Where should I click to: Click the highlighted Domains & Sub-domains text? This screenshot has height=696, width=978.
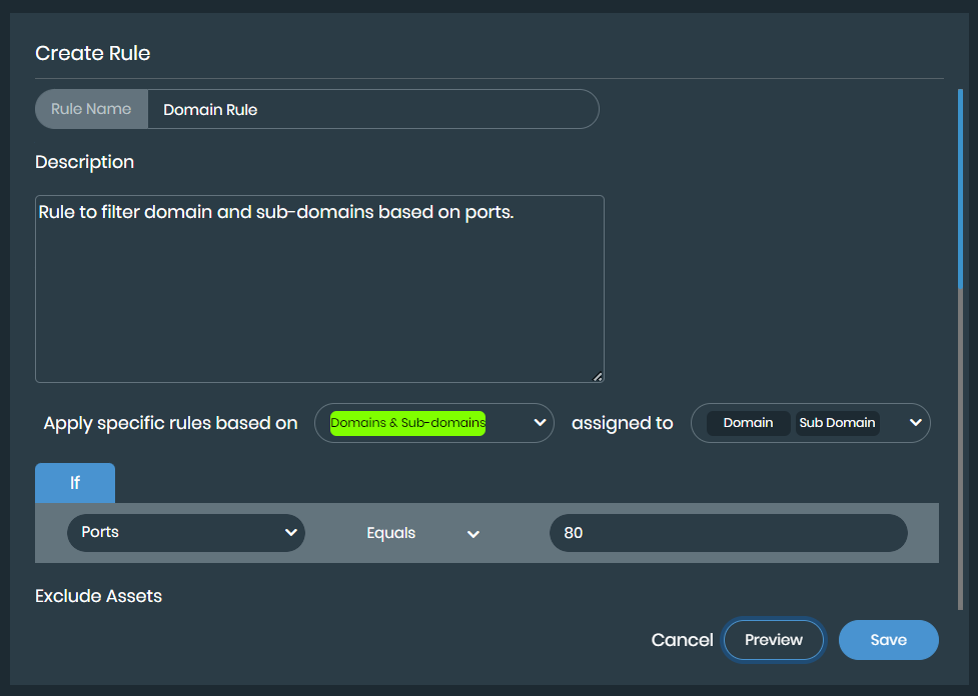pos(407,423)
